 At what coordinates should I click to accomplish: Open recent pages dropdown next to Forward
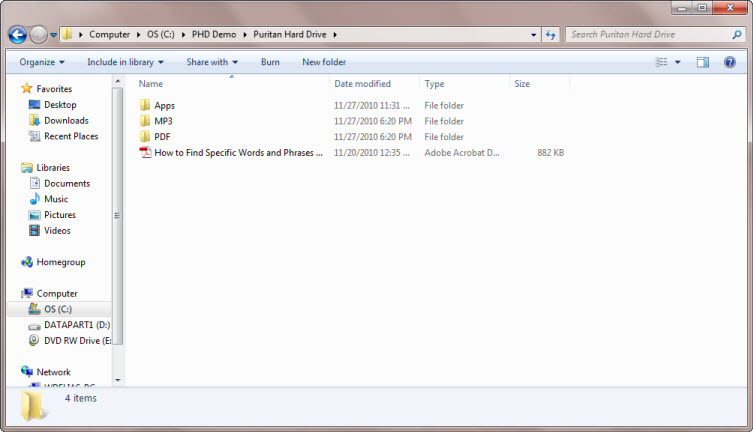(53, 35)
